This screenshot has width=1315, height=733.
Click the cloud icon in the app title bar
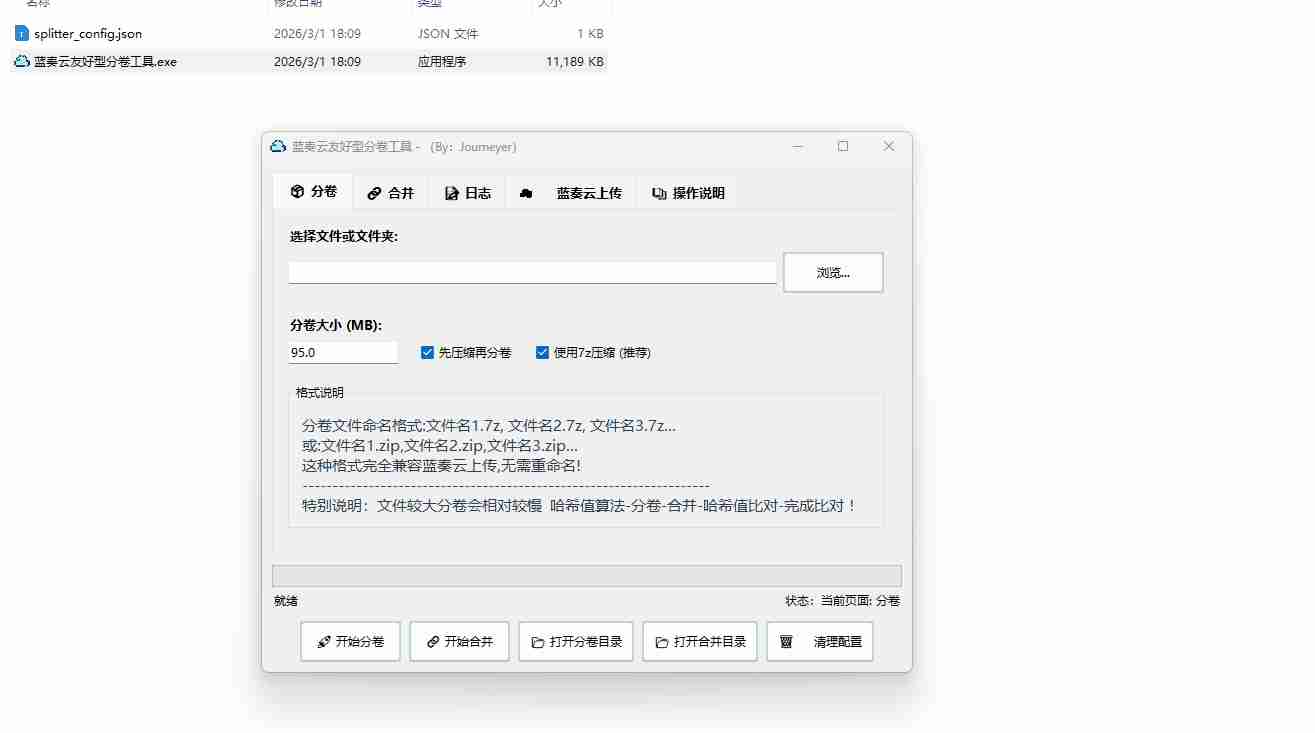278,147
